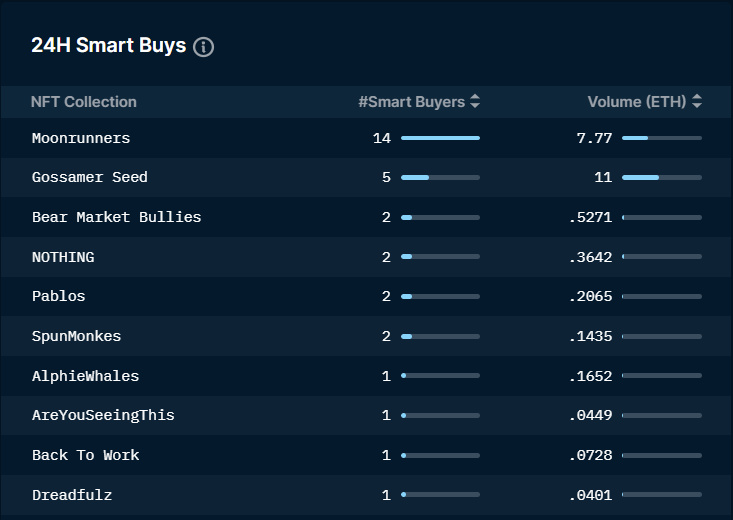Screen dimensions: 733x520
Task: Open the Gossamer Seed collection
Action: tap(90, 177)
